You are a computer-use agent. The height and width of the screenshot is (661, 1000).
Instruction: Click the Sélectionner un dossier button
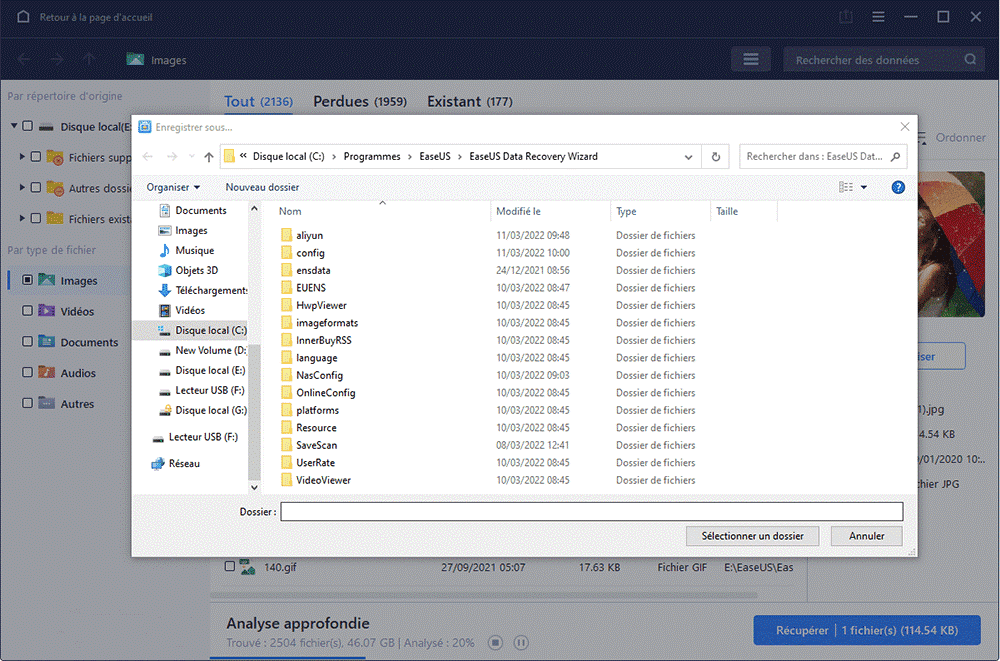753,536
